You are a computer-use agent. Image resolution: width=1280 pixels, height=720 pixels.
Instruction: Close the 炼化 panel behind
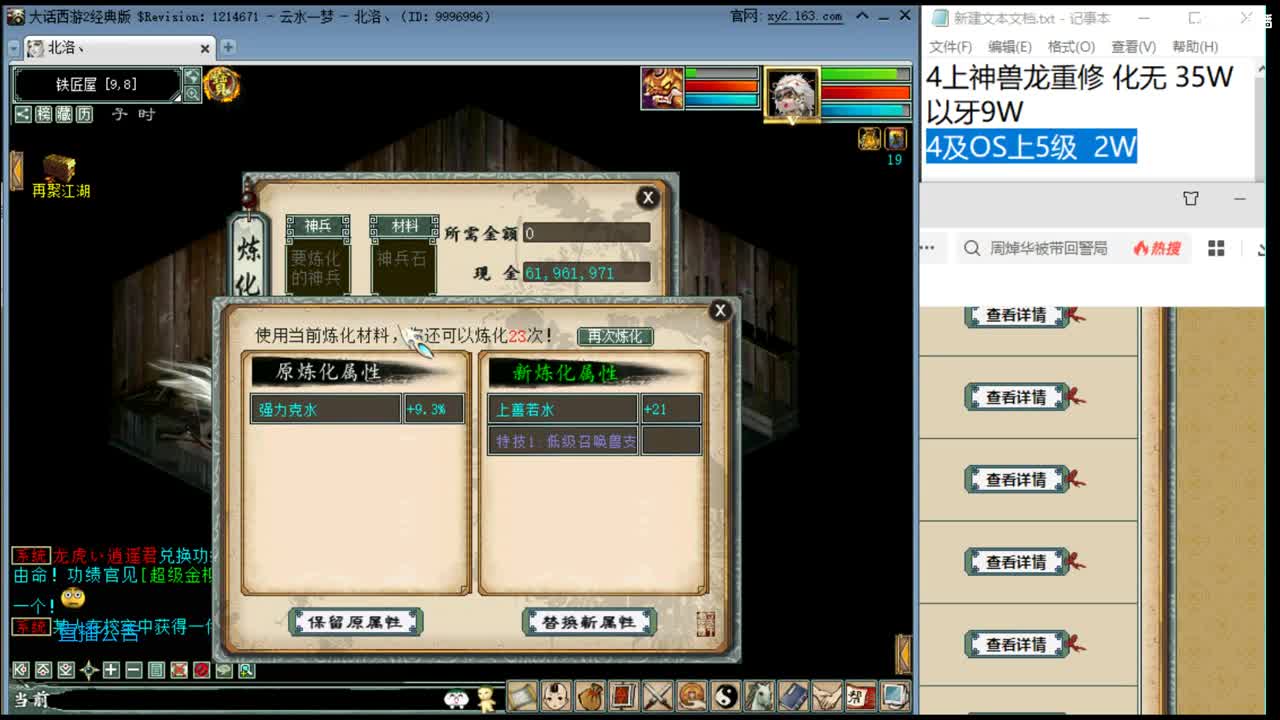point(647,197)
